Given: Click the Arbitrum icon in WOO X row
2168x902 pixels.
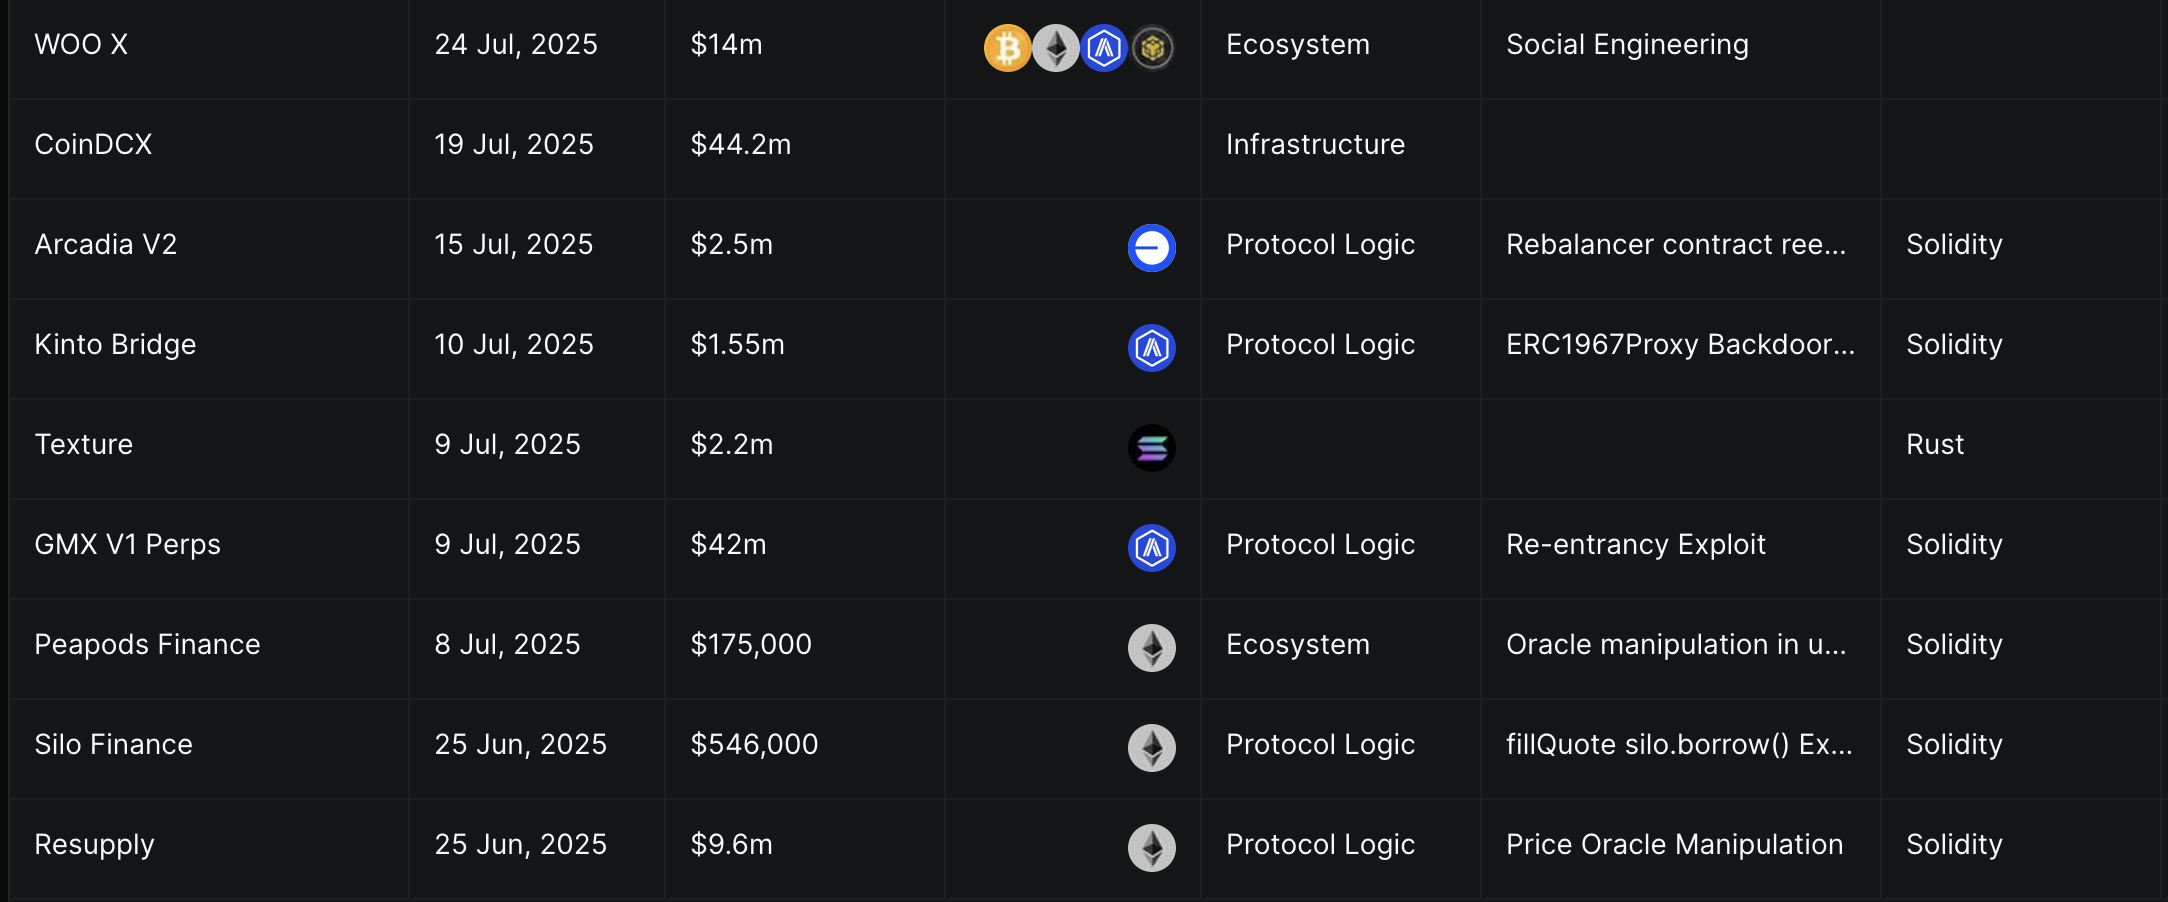Looking at the screenshot, I should [1104, 48].
